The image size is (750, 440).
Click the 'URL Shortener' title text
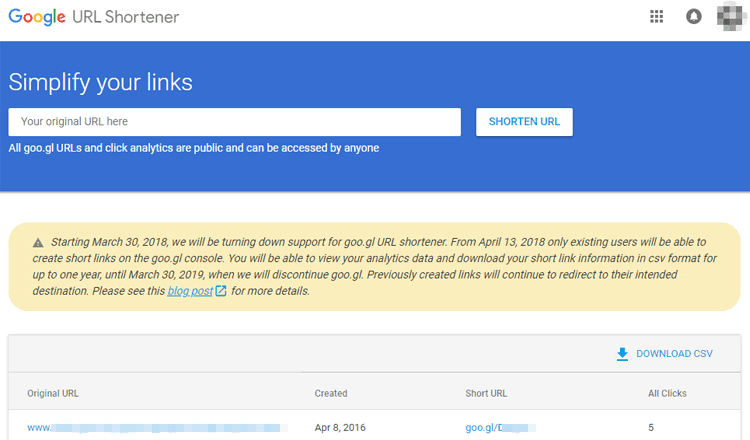coord(125,17)
